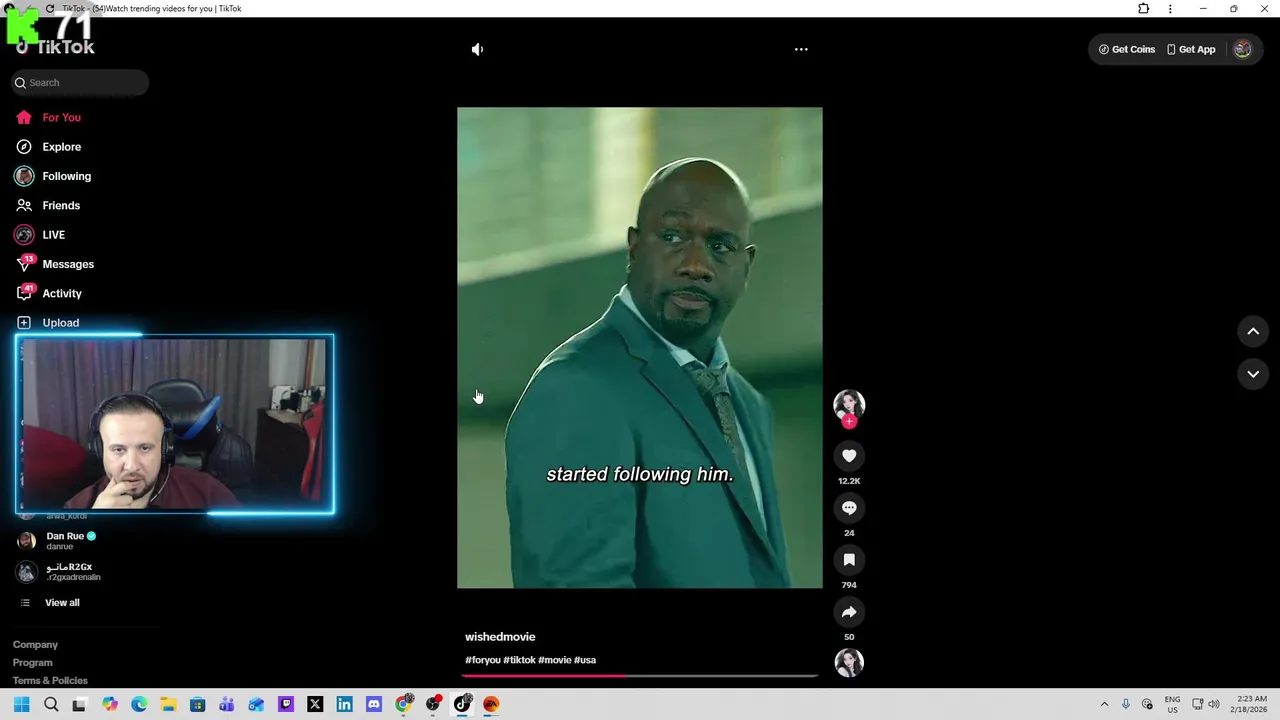Click the Search field in the sidebar

[80, 83]
